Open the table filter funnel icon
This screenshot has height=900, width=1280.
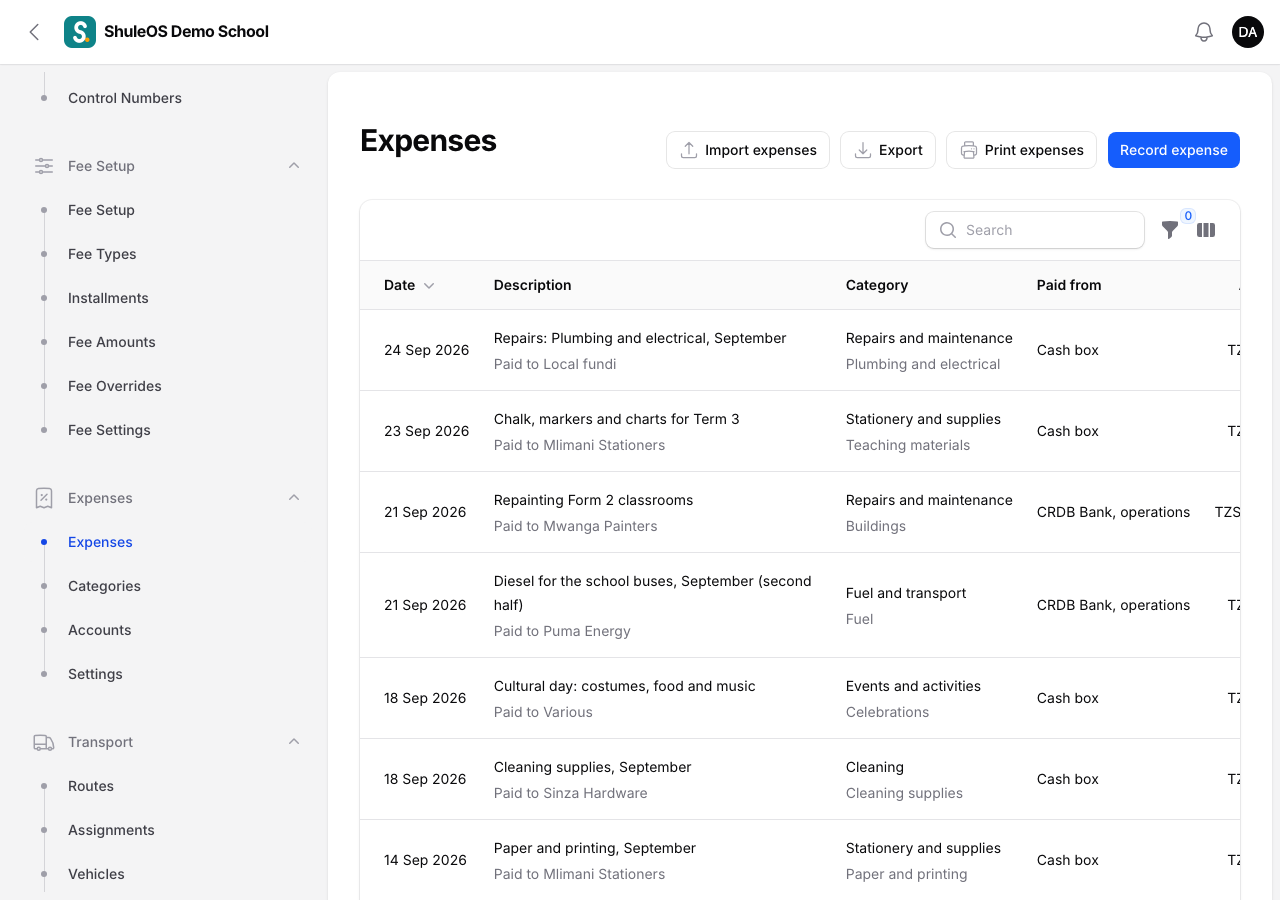[x=1170, y=230]
